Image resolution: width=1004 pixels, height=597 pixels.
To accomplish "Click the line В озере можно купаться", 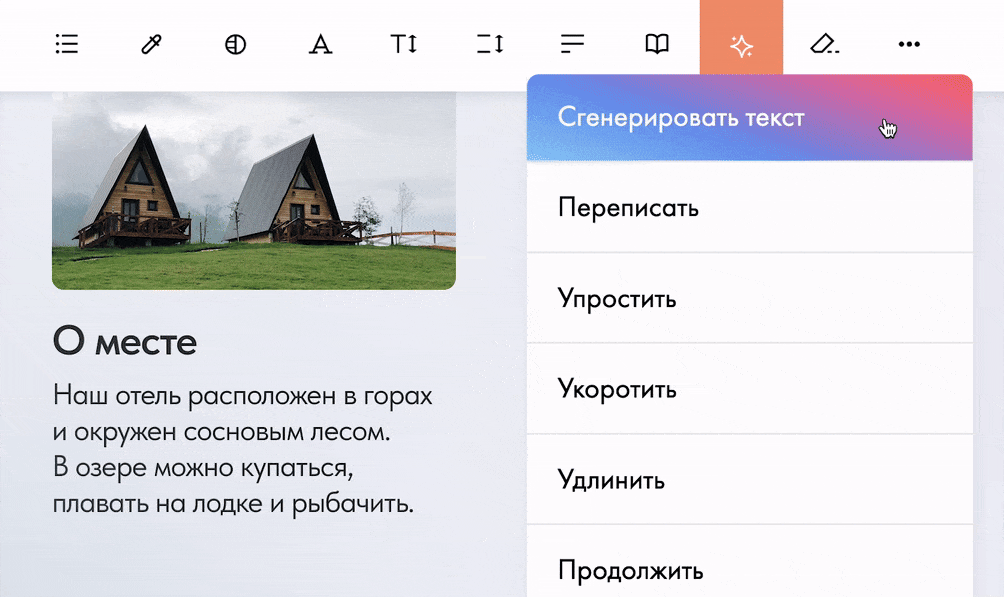I will [203, 468].
